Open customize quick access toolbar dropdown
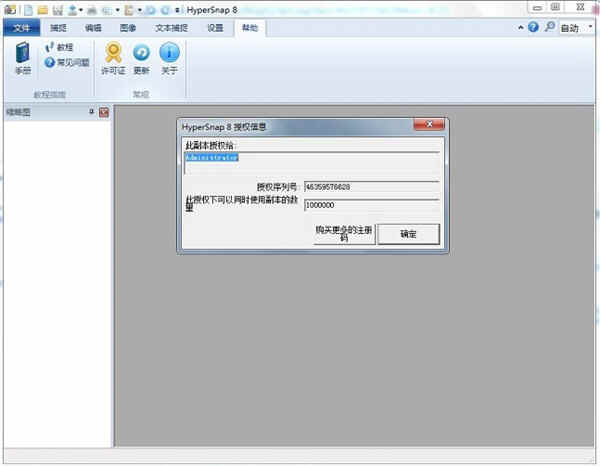 coord(177,10)
